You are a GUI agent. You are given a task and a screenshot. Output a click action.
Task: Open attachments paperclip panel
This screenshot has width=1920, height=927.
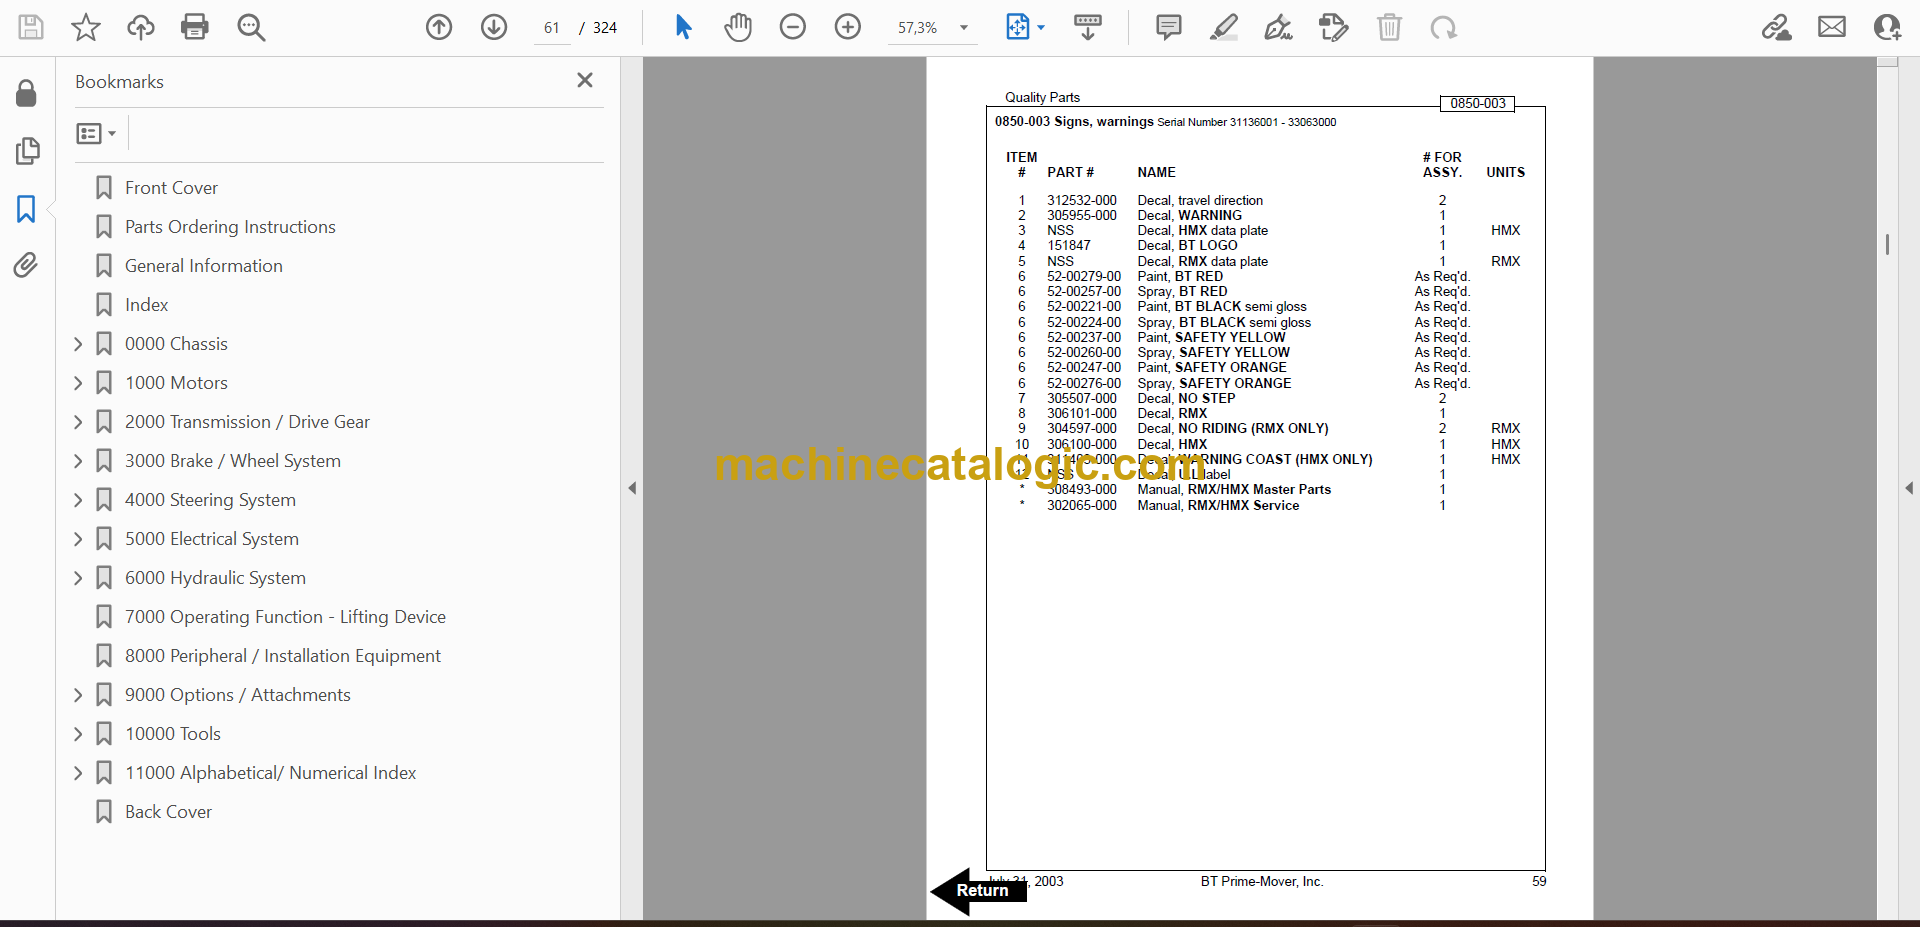click(x=26, y=265)
